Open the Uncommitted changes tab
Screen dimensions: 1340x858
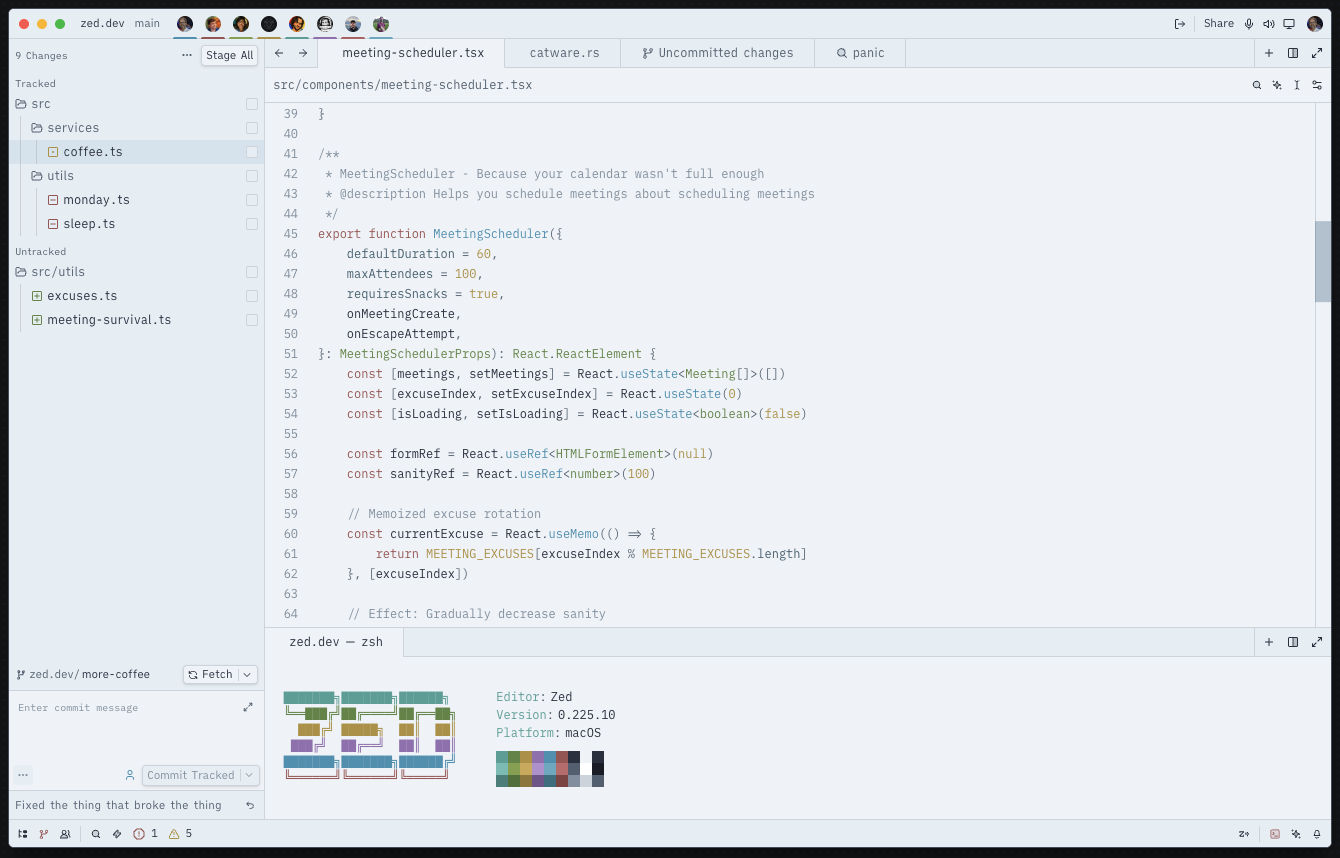[718, 53]
